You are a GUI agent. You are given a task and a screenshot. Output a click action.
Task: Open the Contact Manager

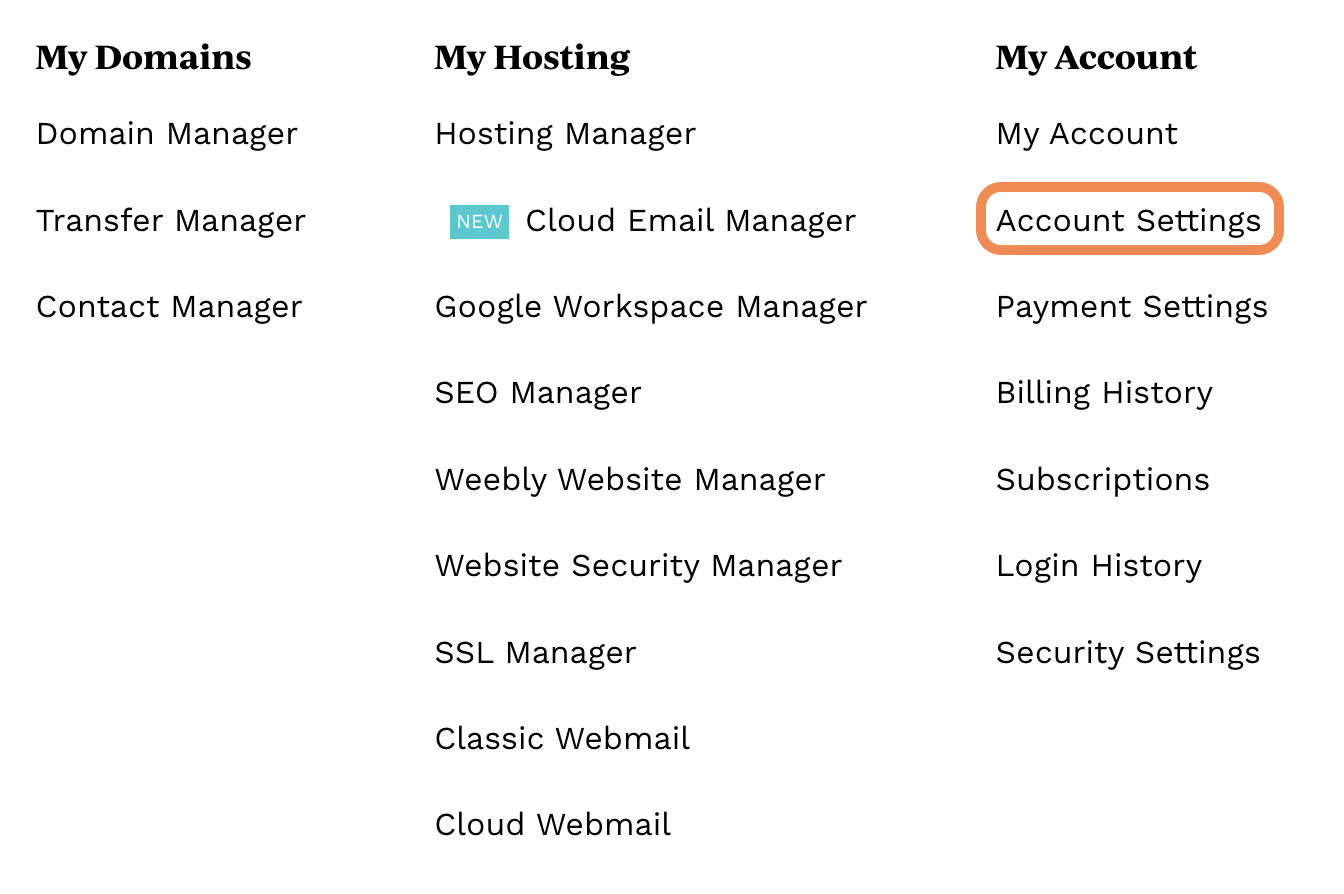168,307
